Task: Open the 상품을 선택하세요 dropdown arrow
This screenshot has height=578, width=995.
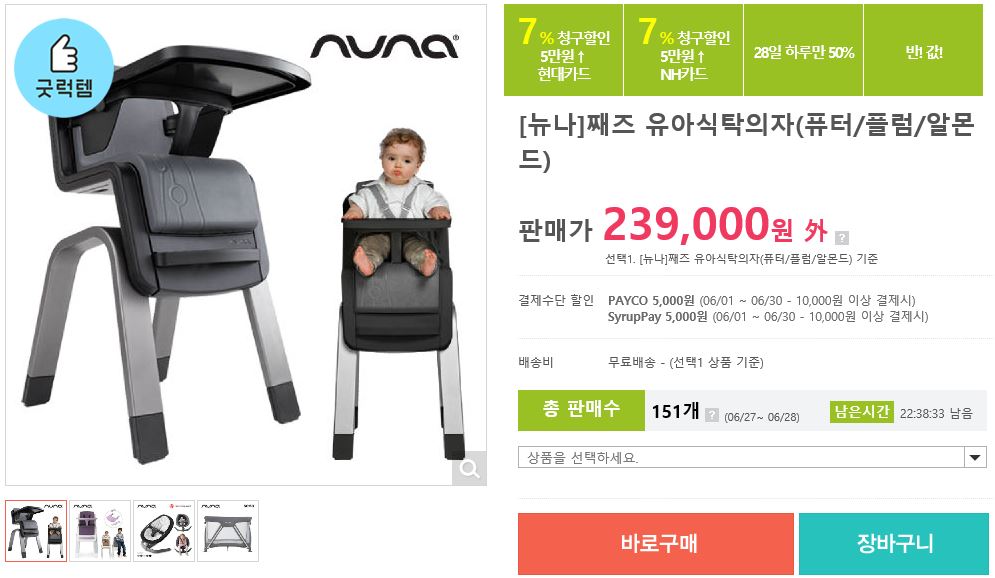Action: tap(975, 457)
